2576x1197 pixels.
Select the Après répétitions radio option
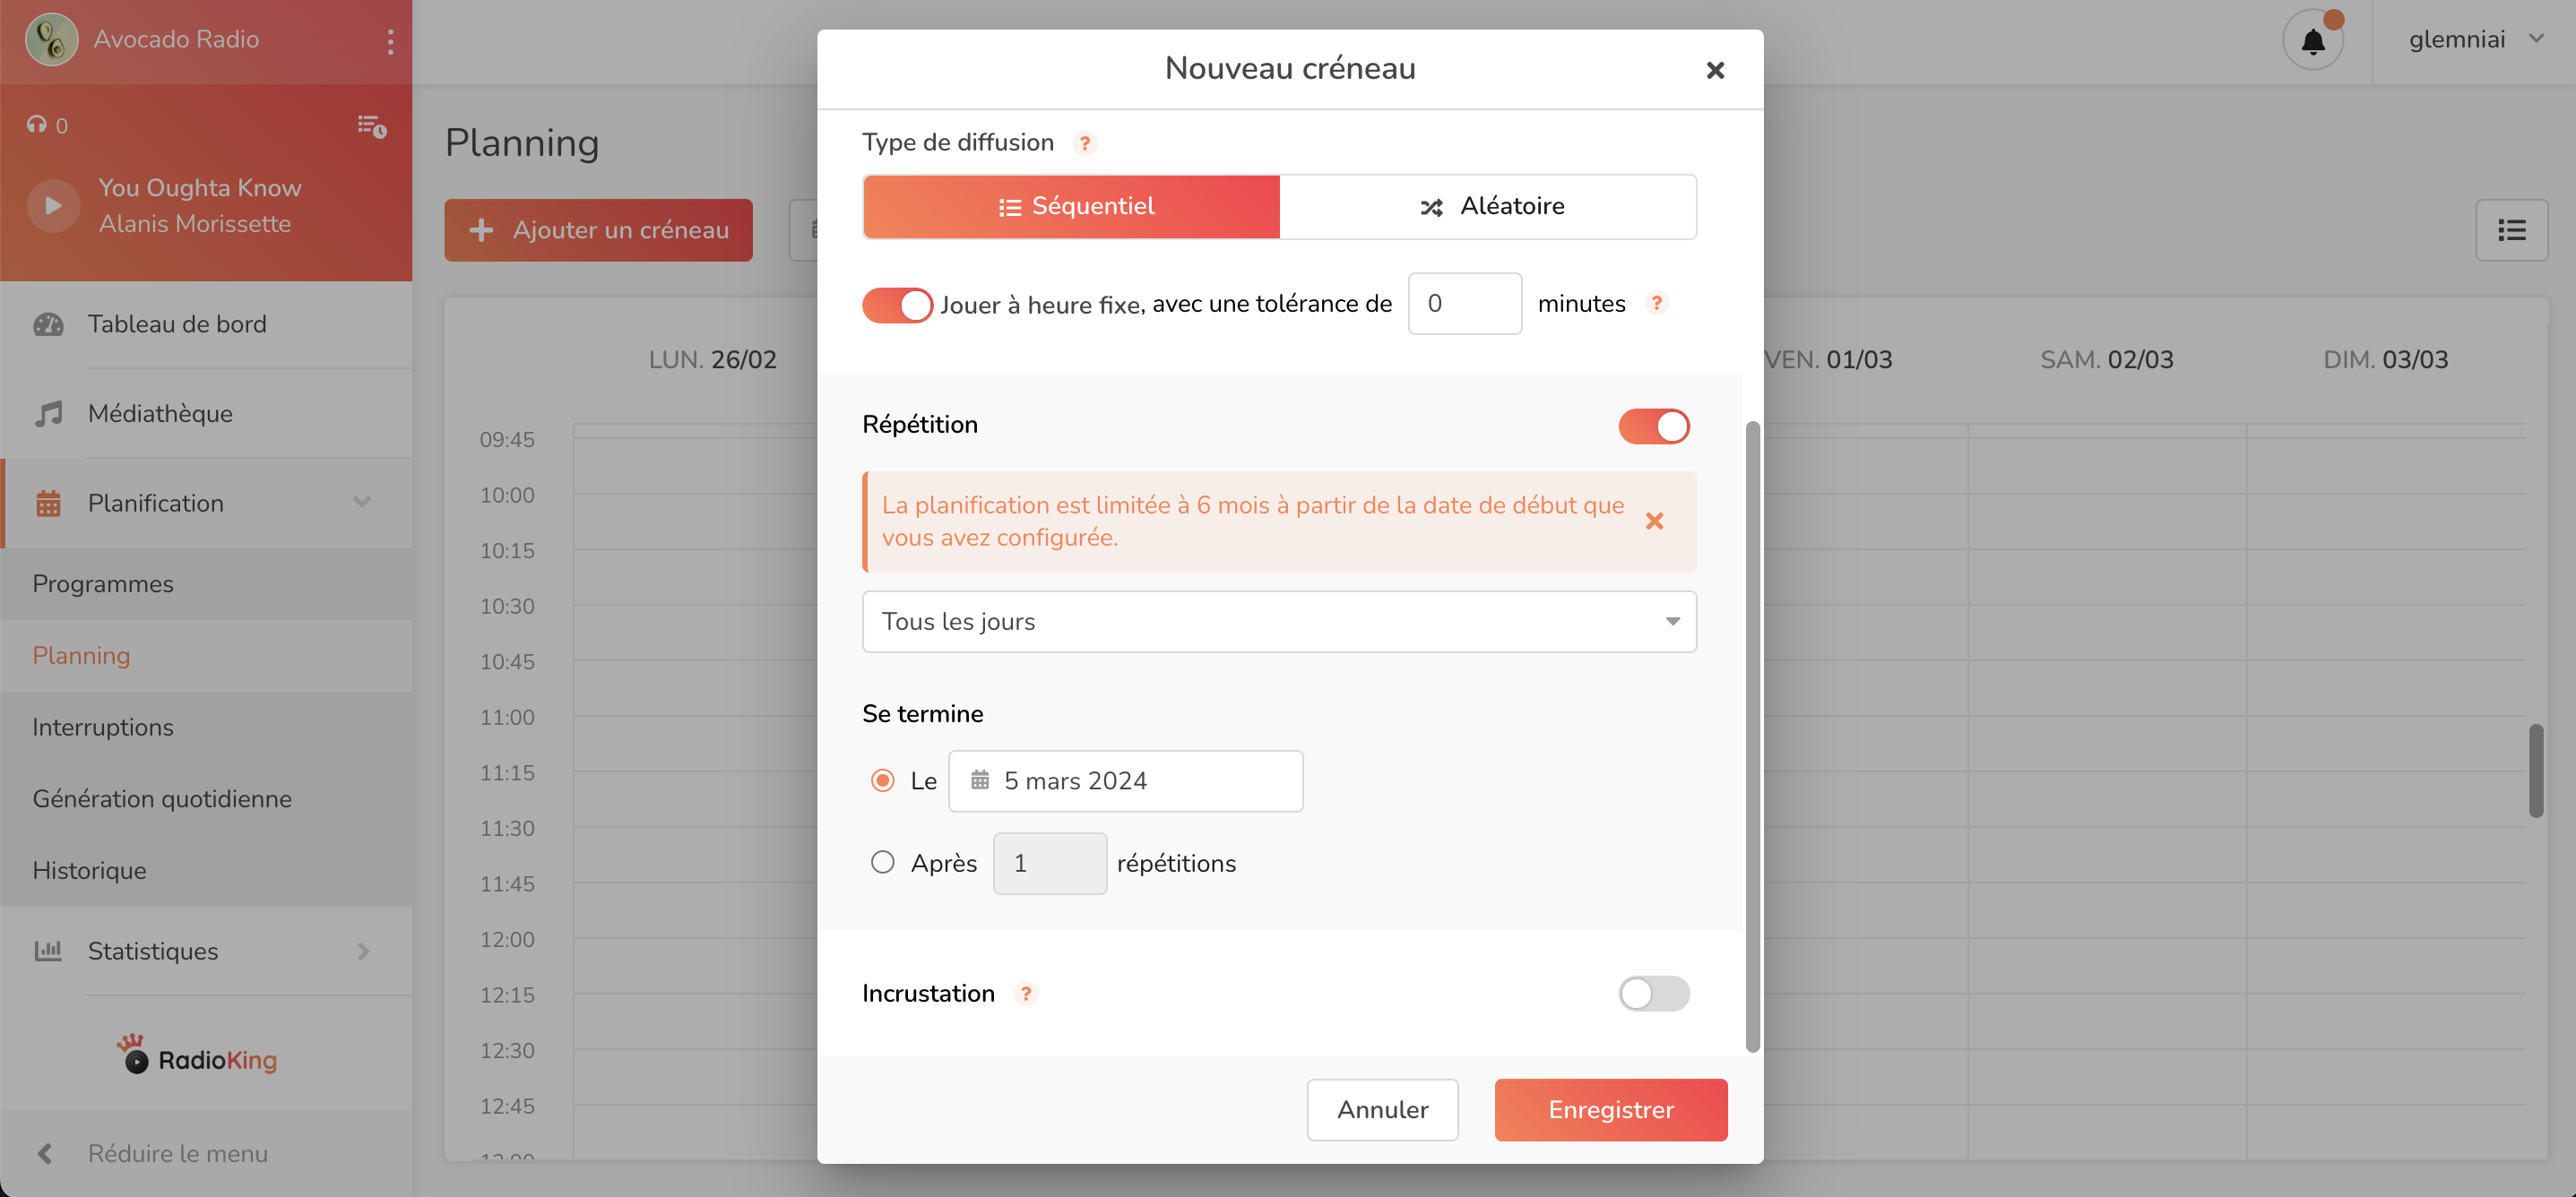[x=882, y=862]
